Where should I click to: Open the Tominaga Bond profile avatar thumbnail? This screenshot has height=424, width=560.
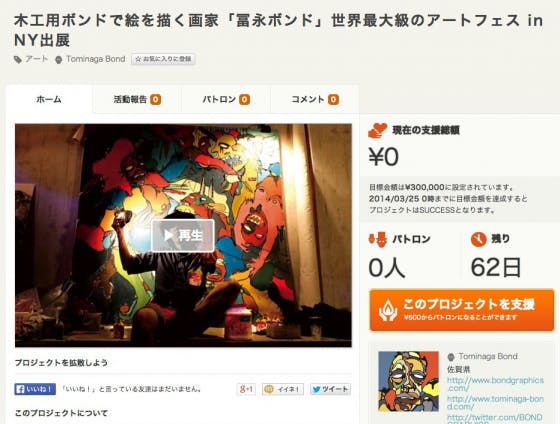tap(408, 381)
